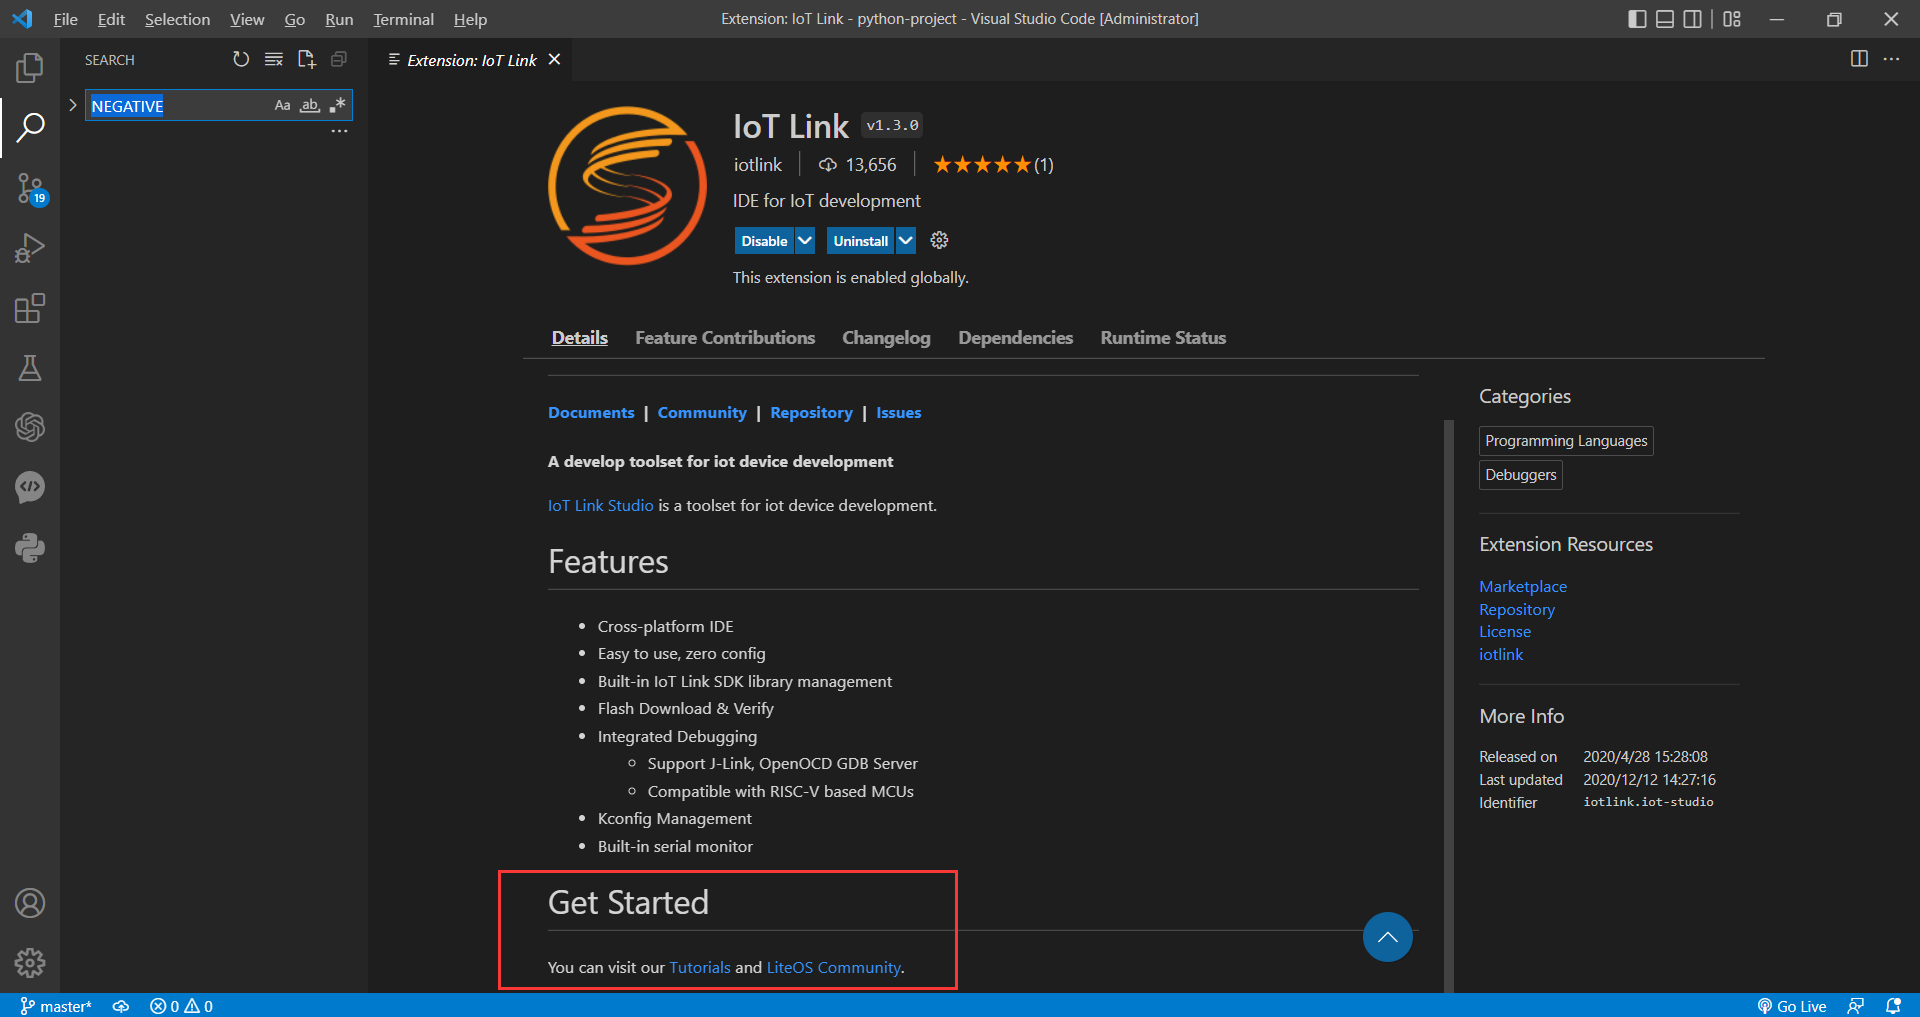Switch to Runtime Status tab

[1163, 338]
